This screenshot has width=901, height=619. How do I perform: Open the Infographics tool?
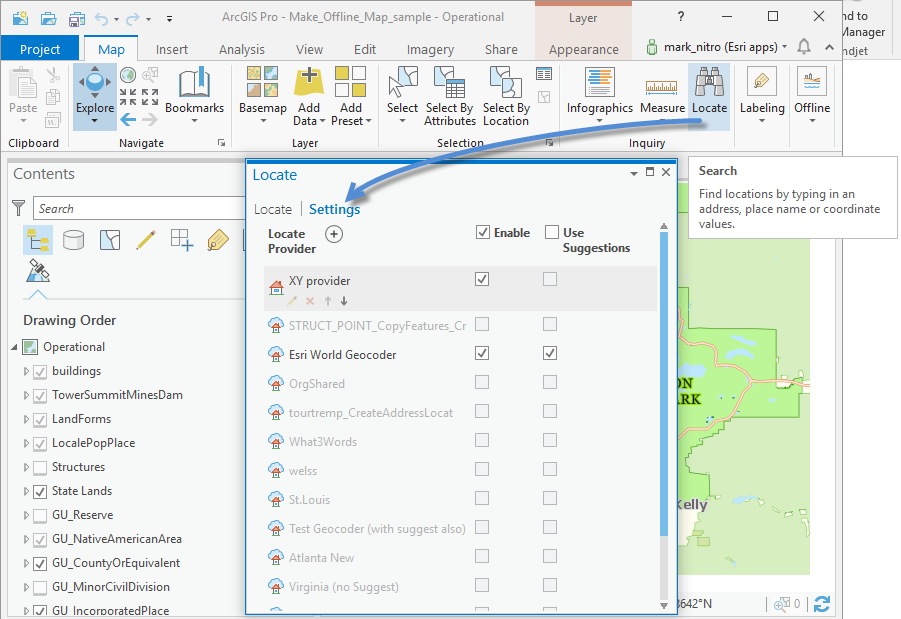point(599,97)
